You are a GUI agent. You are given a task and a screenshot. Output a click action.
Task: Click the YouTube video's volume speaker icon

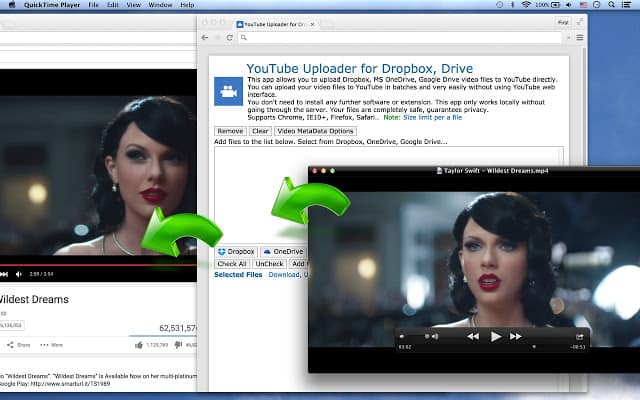[17, 273]
